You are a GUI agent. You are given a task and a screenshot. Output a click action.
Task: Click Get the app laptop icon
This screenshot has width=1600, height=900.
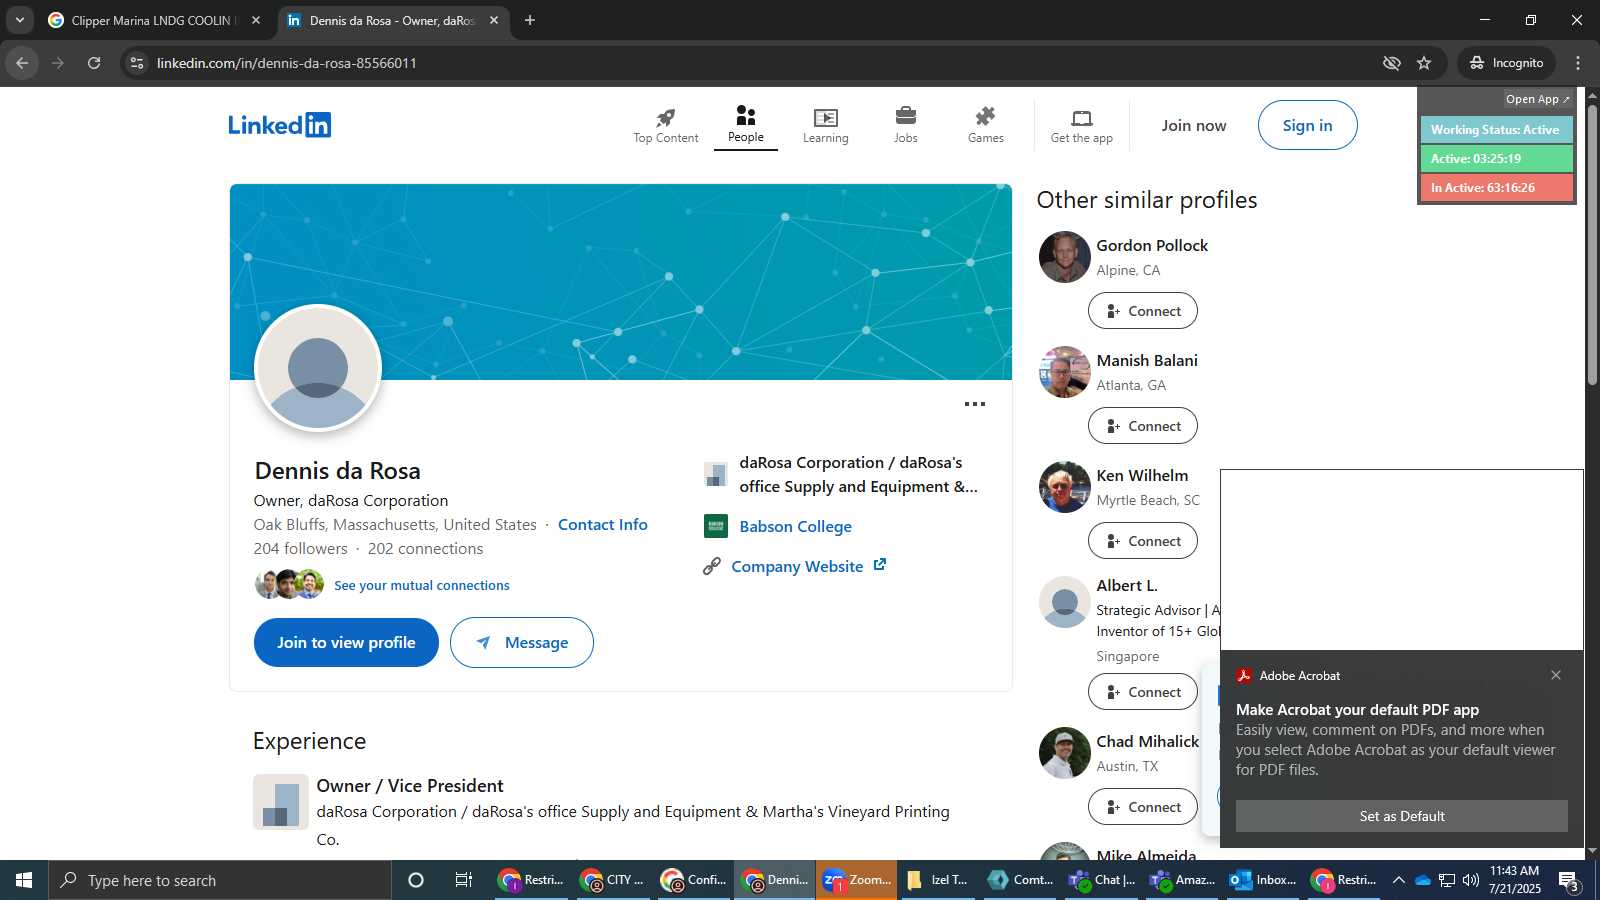tap(1082, 117)
